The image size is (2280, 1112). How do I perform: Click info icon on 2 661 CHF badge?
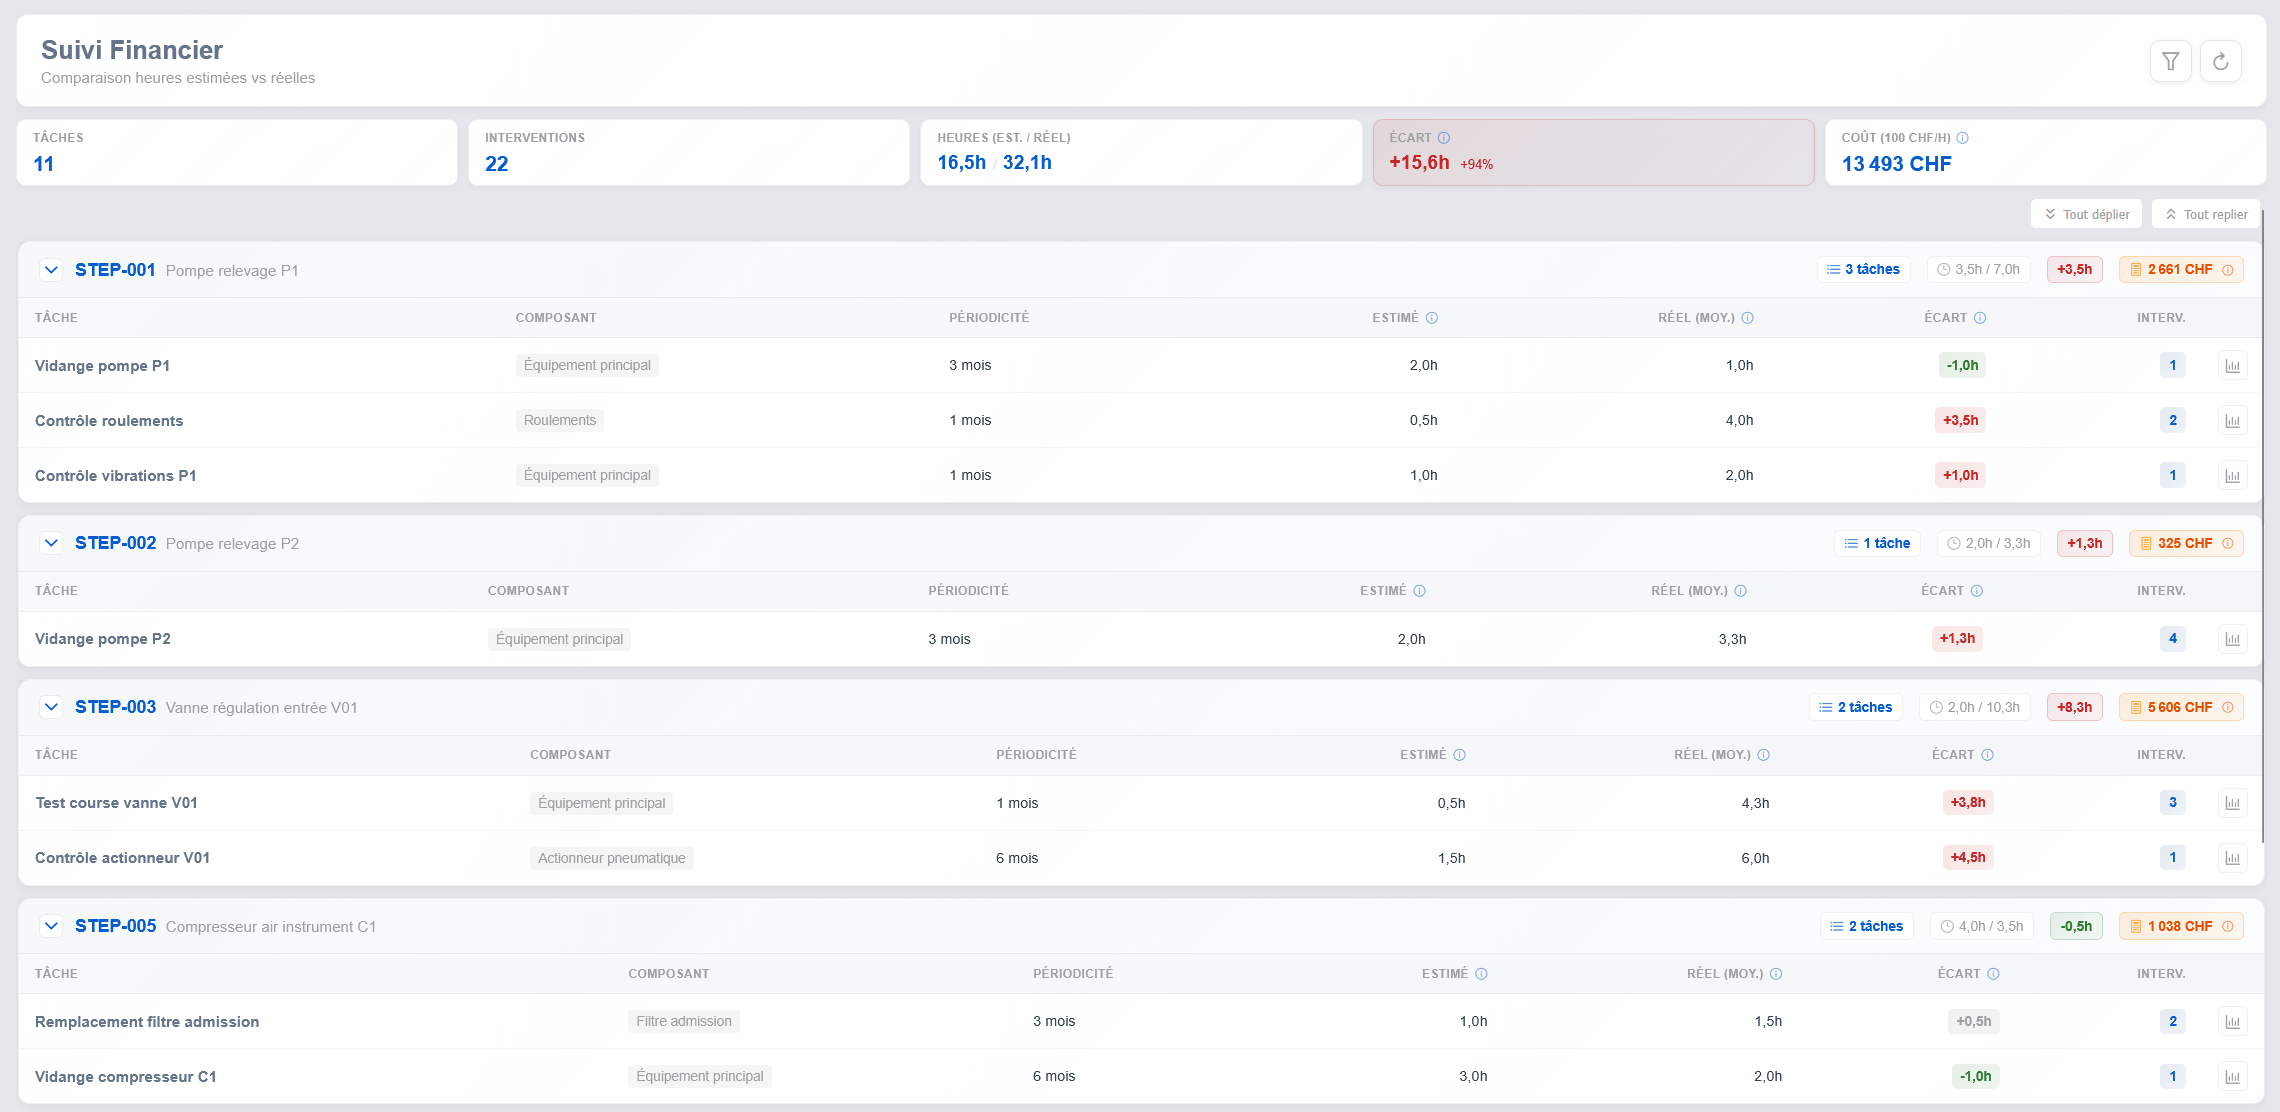(x=2227, y=270)
